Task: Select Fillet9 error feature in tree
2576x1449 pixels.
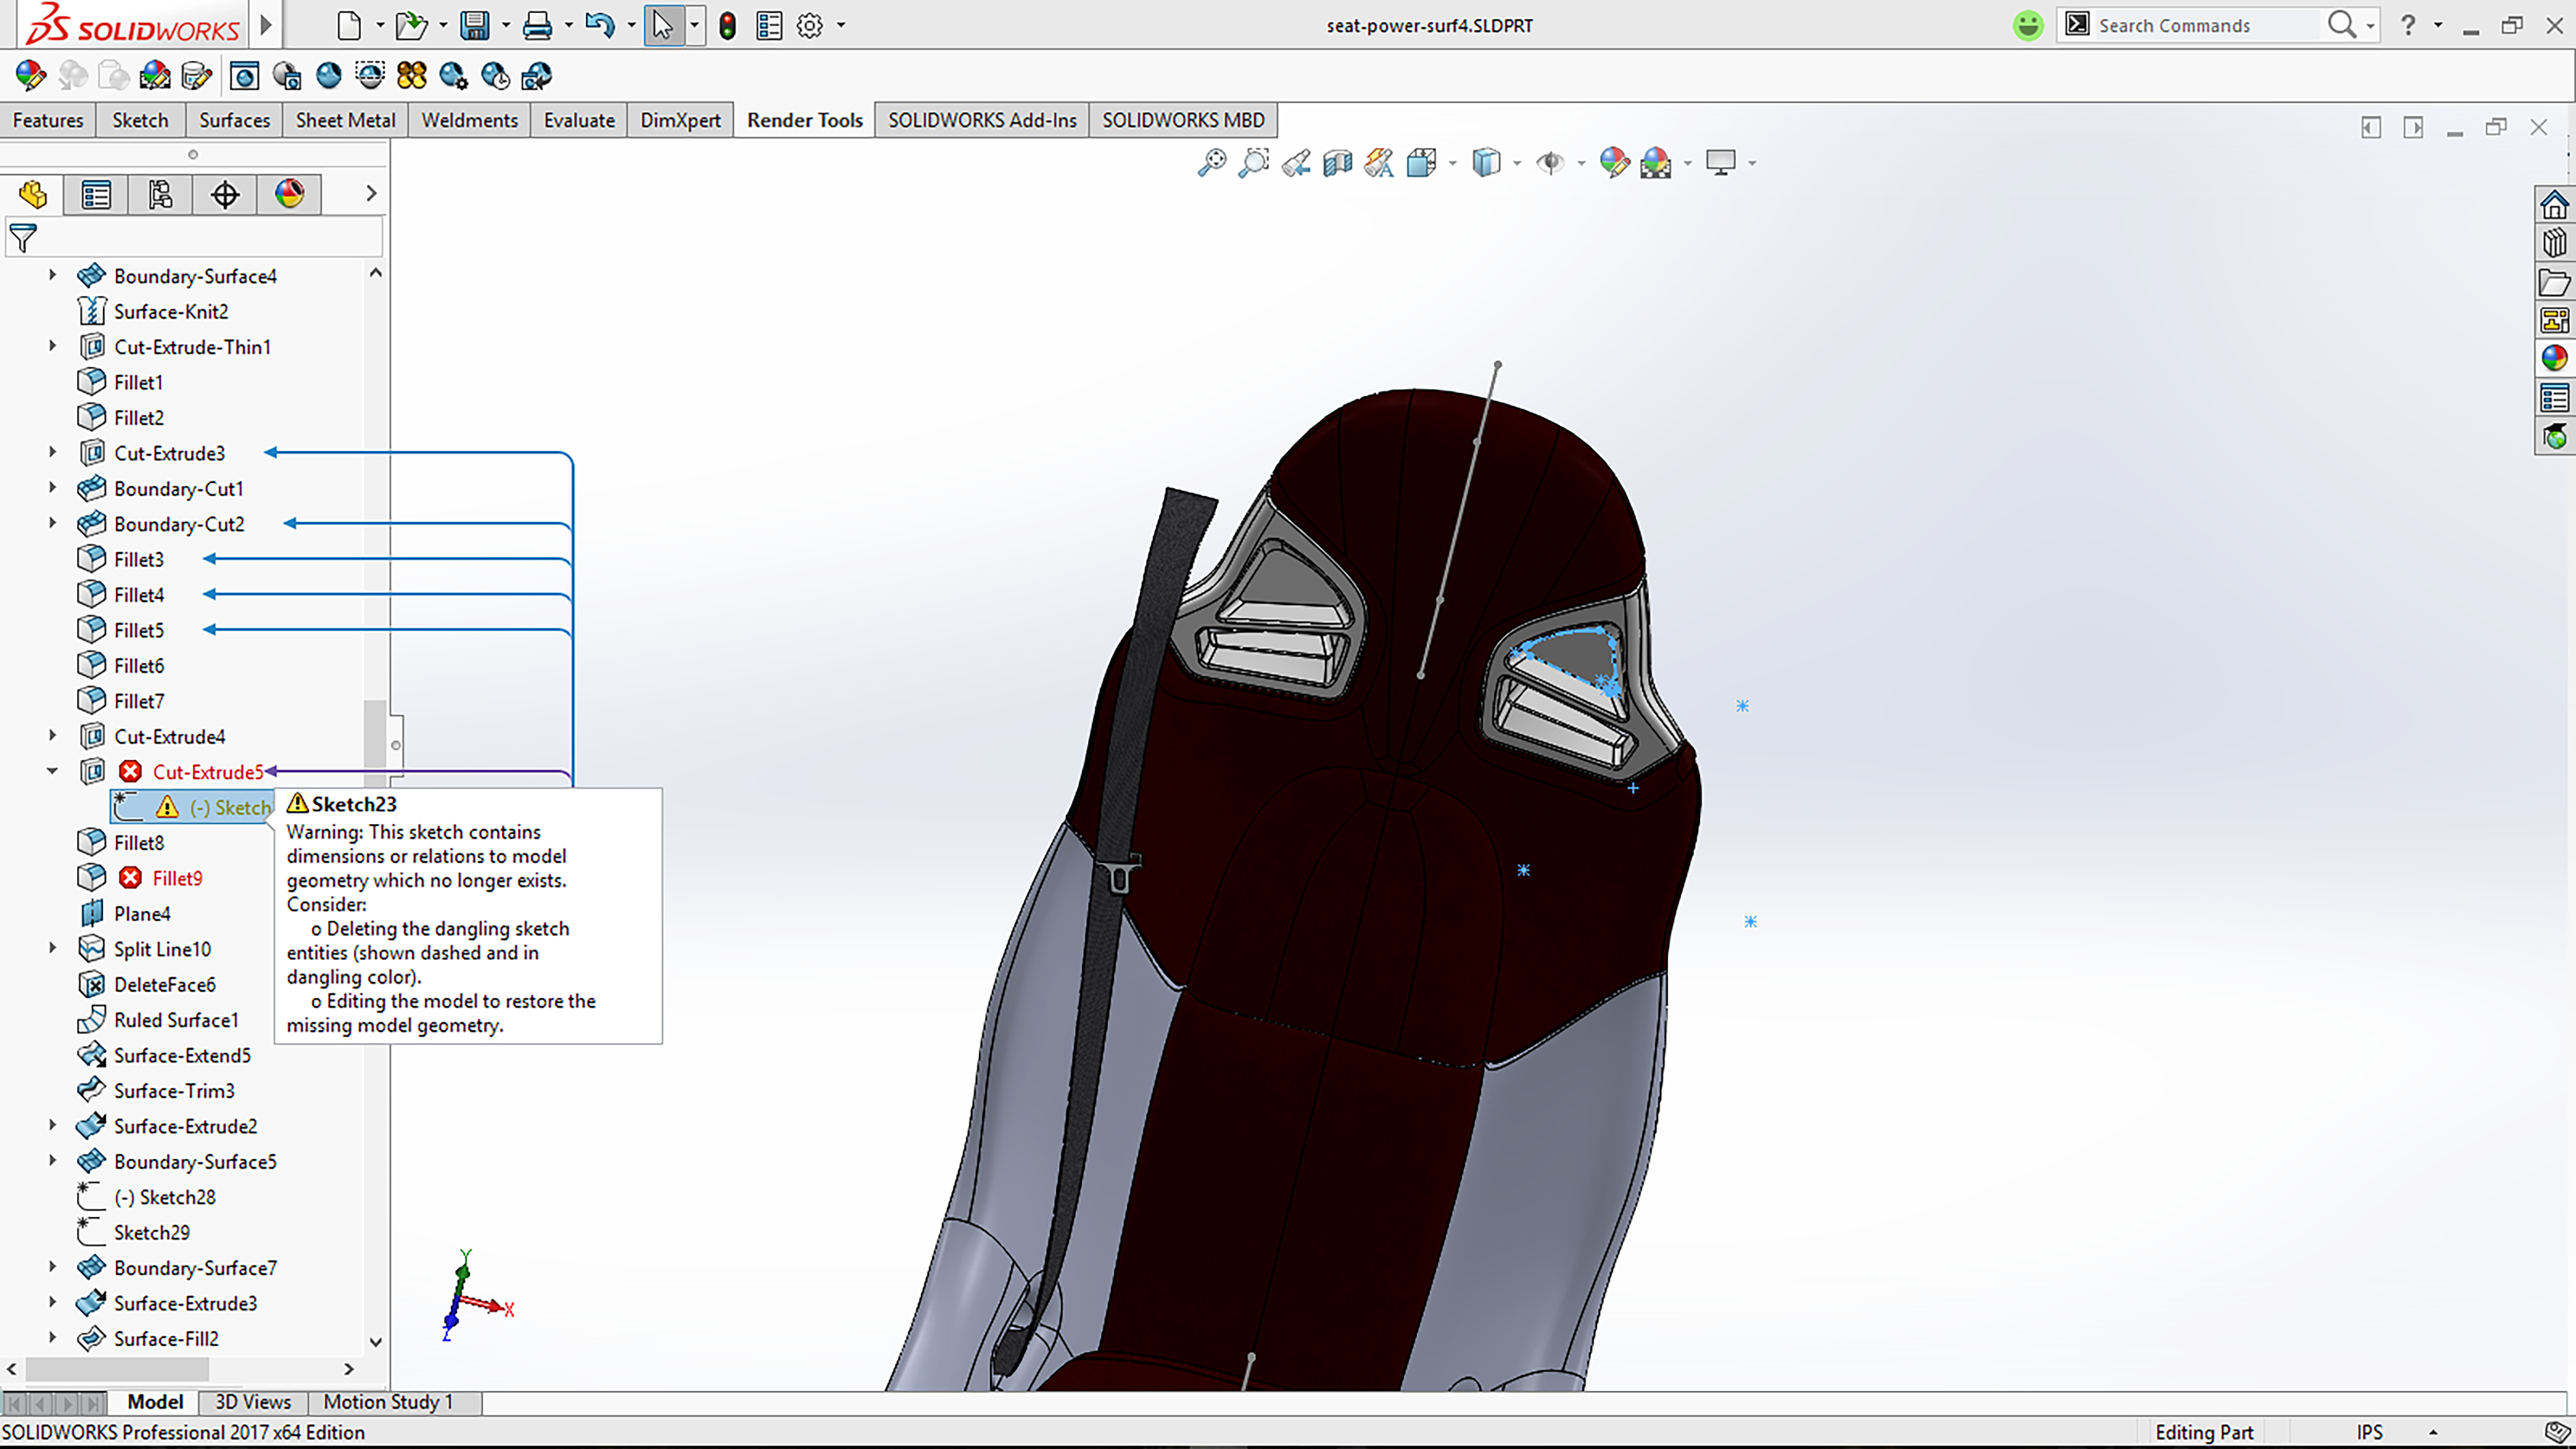Action: point(177,878)
